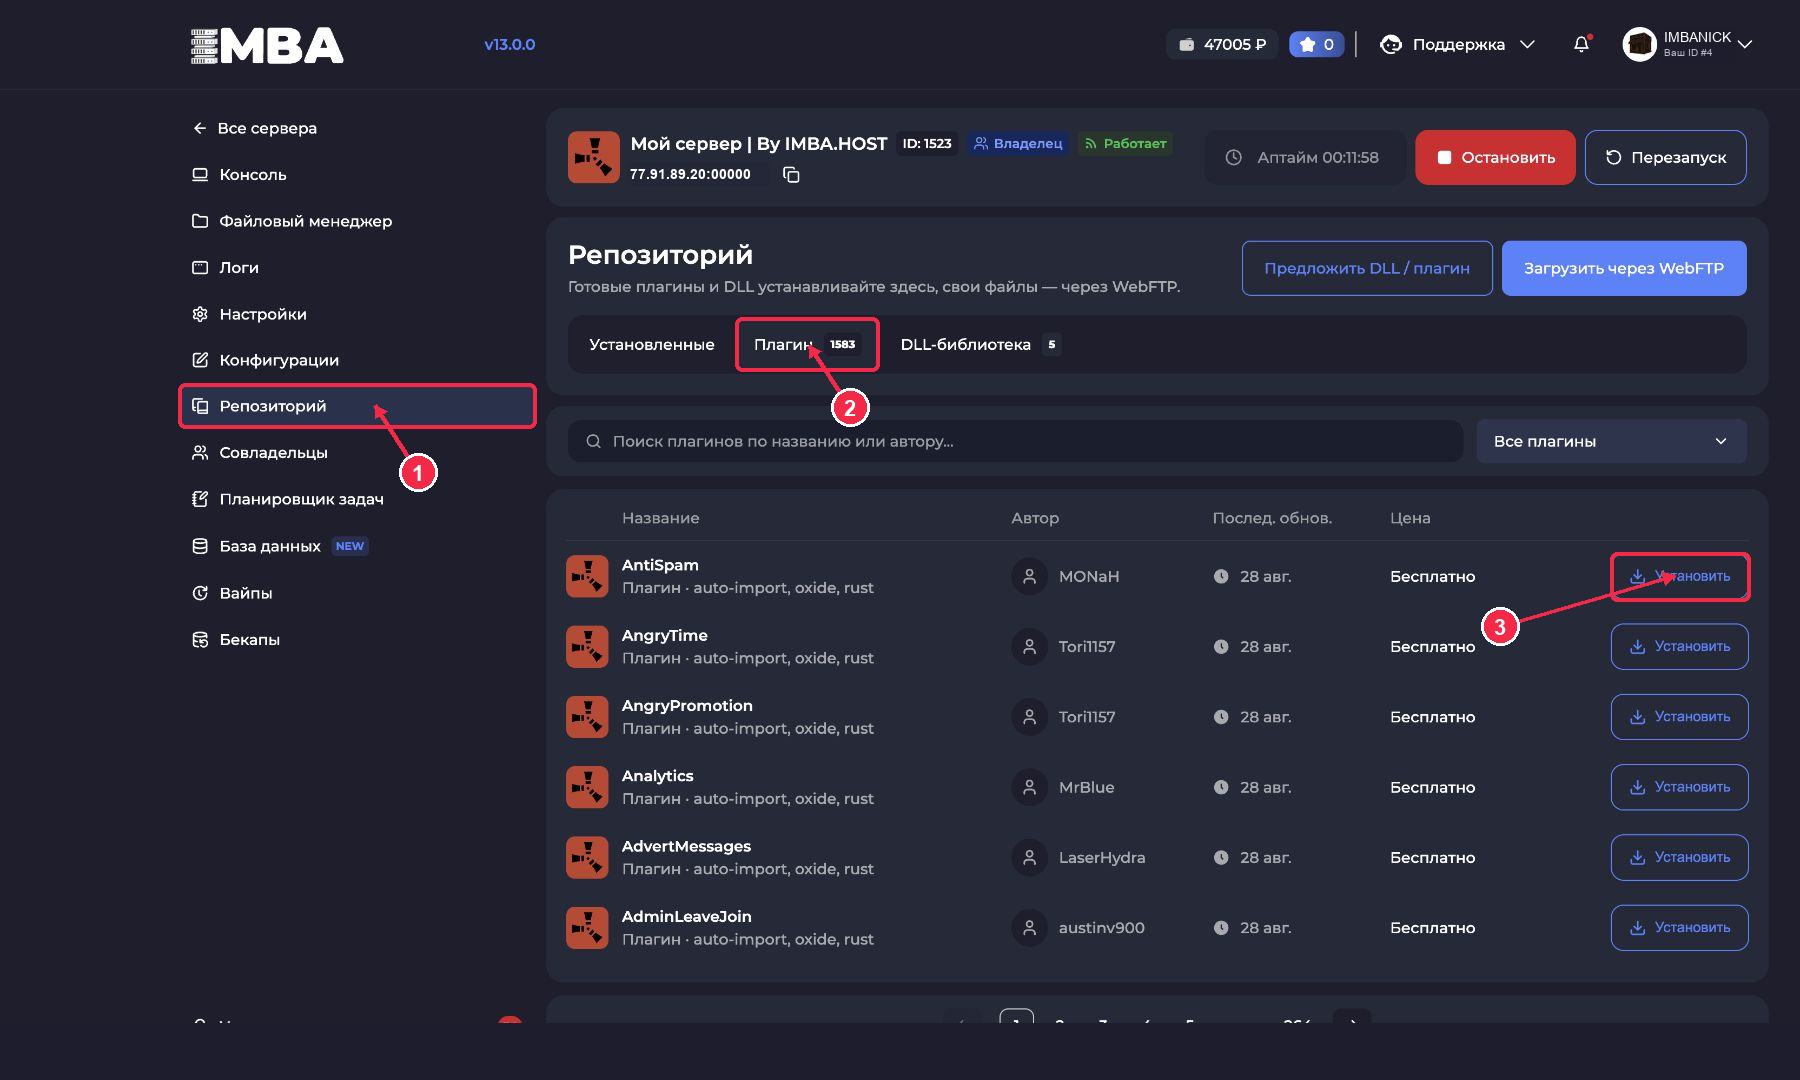Install the Analytics plugin
The image size is (1800, 1080).
(x=1679, y=787)
